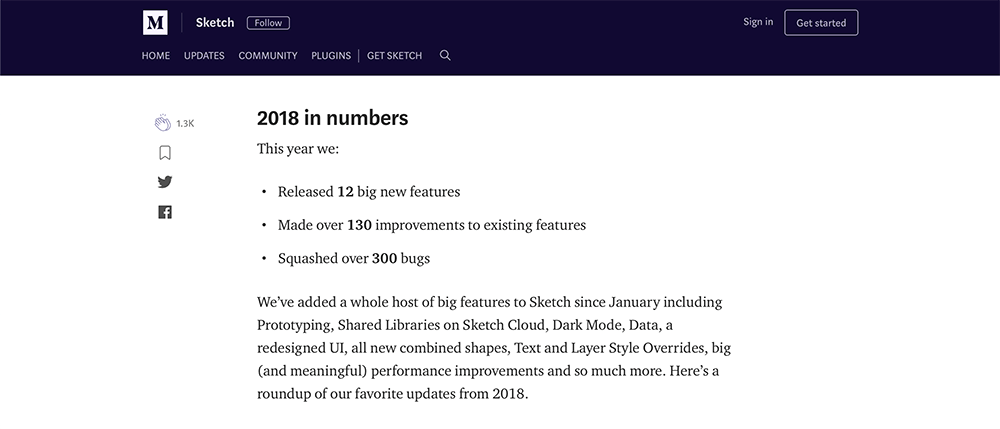Navigate to the COMMUNITY section
Viewport: 1000px width, 429px height.
coord(268,56)
